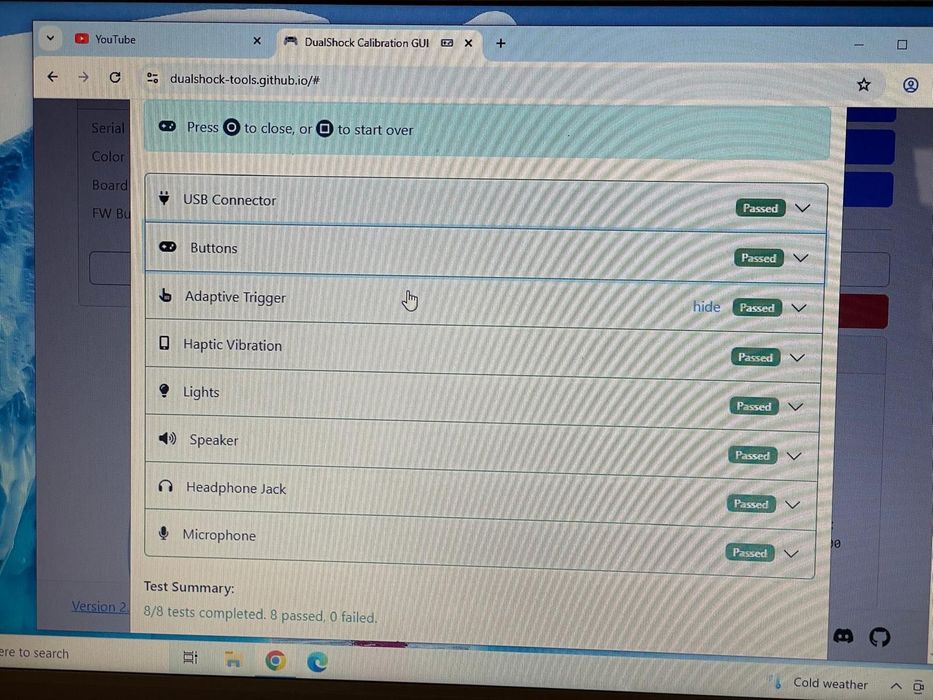
Task: Click the Speaker Passed badge
Action: pos(752,455)
